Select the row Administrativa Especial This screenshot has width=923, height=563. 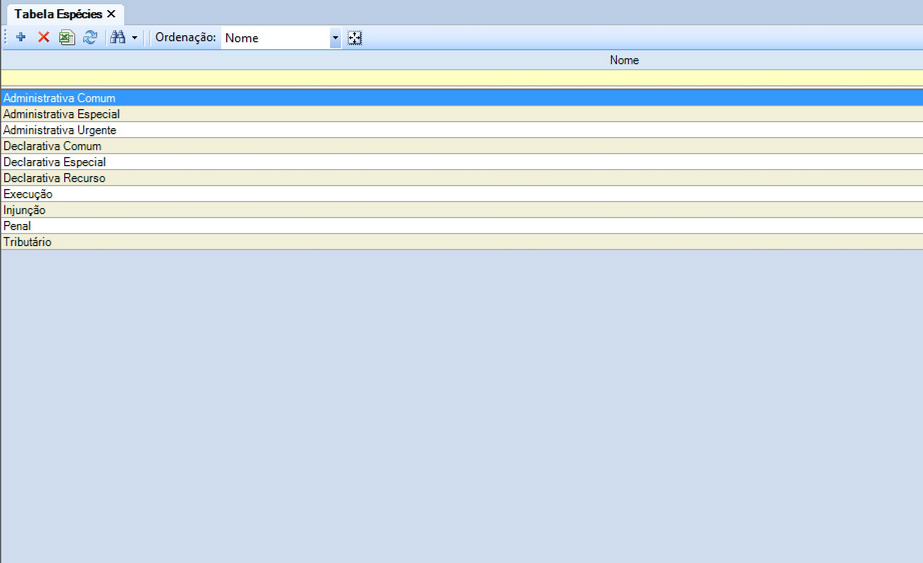point(462,114)
